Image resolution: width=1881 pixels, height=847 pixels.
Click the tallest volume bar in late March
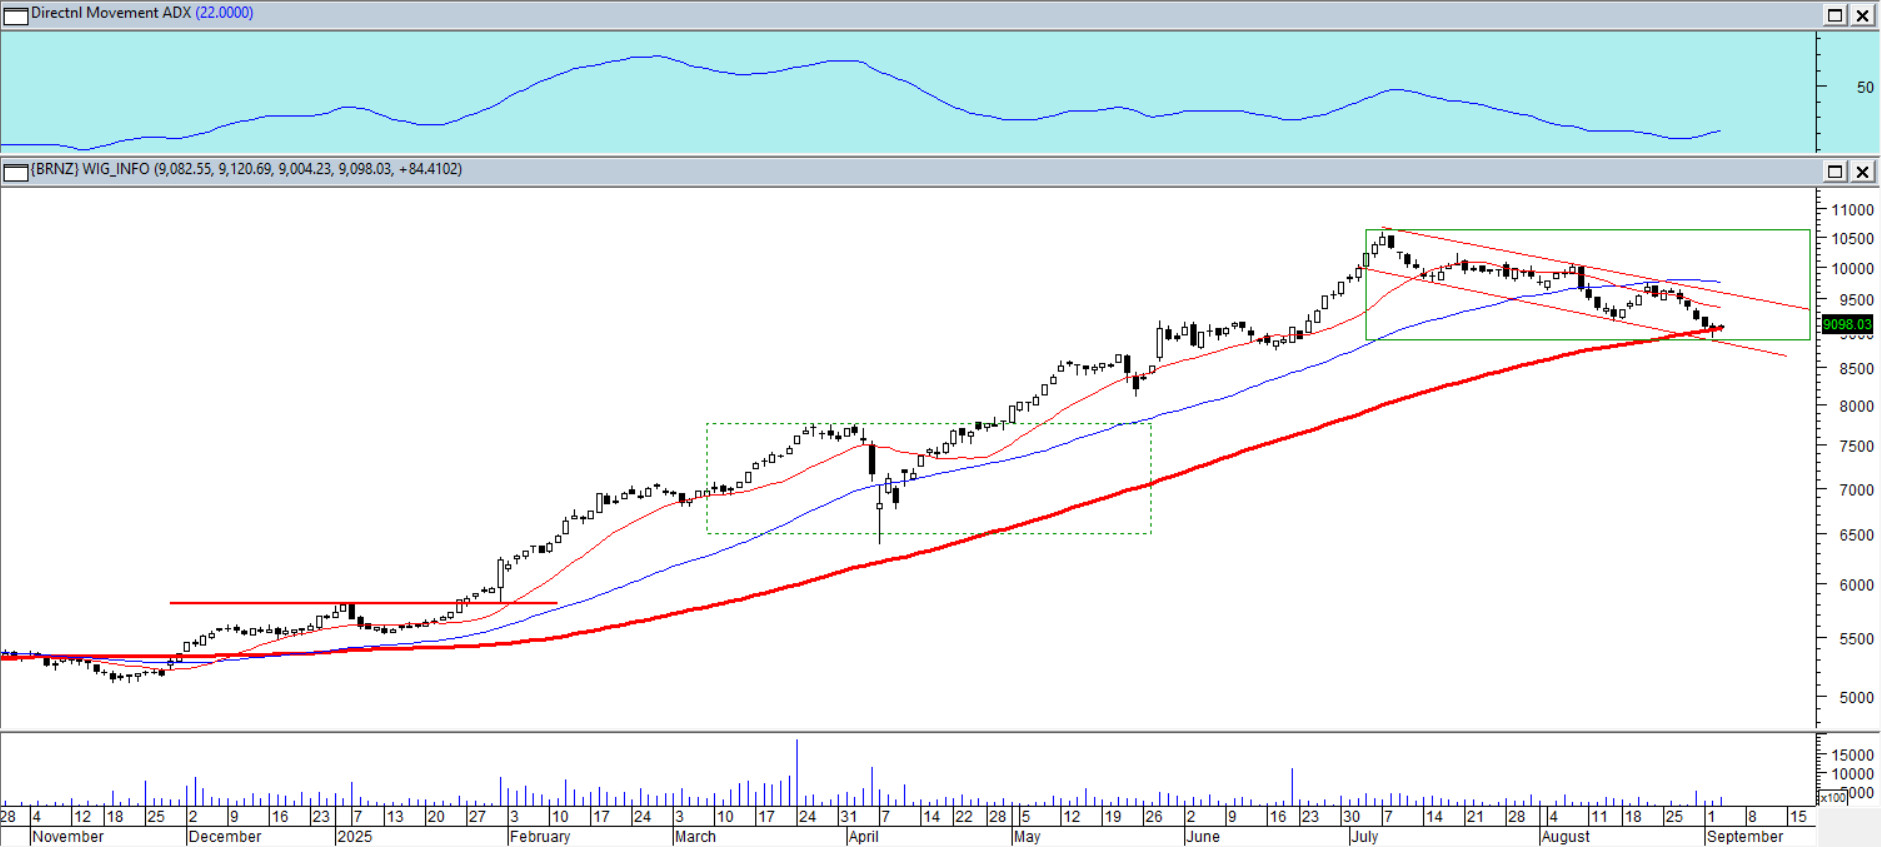click(797, 772)
